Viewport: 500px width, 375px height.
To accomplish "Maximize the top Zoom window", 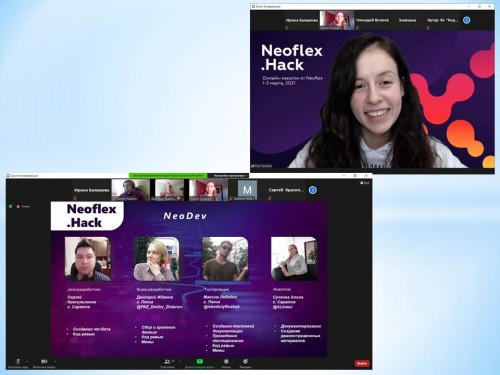I will (x=479, y=6).
